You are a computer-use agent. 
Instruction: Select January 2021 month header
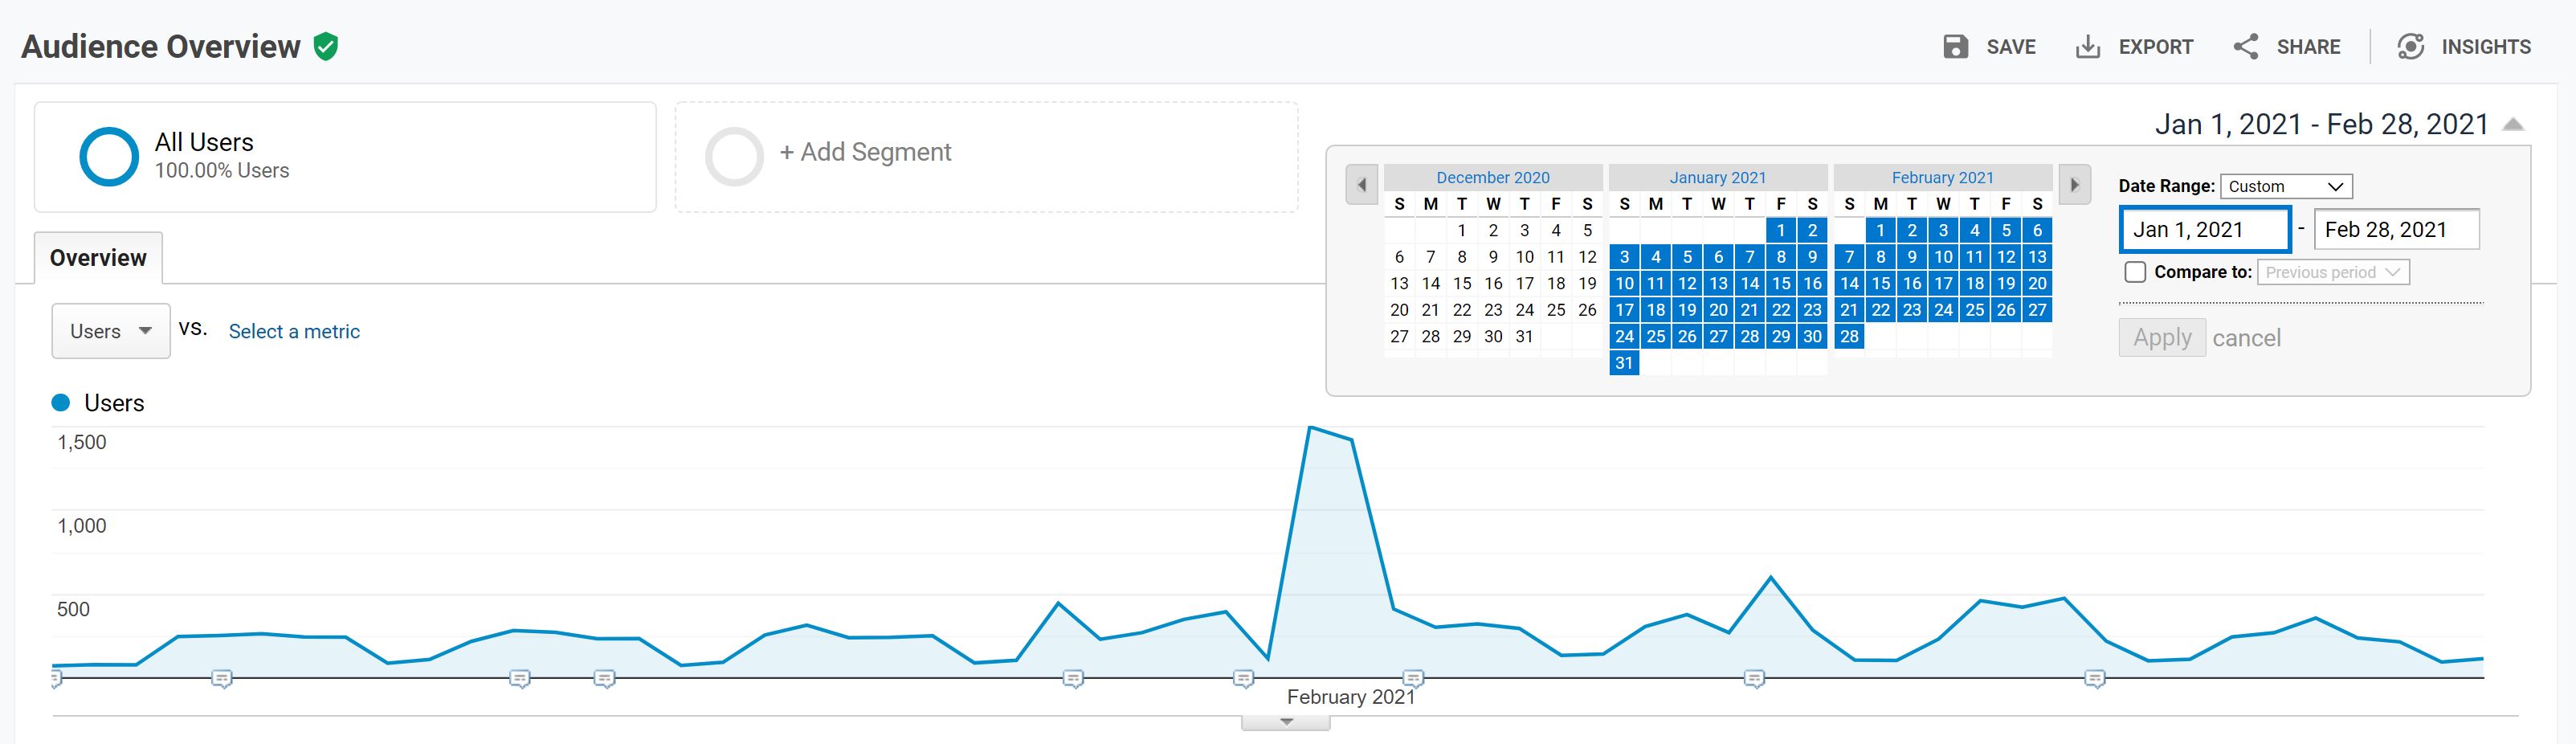coord(1718,177)
